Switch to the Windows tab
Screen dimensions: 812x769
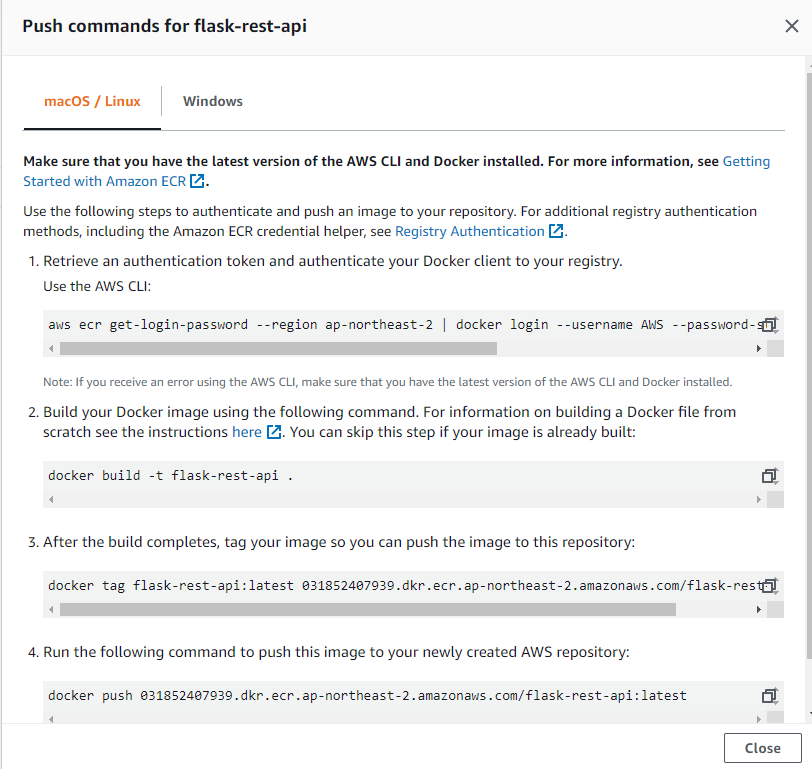pyautogui.click(x=213, y=101)
